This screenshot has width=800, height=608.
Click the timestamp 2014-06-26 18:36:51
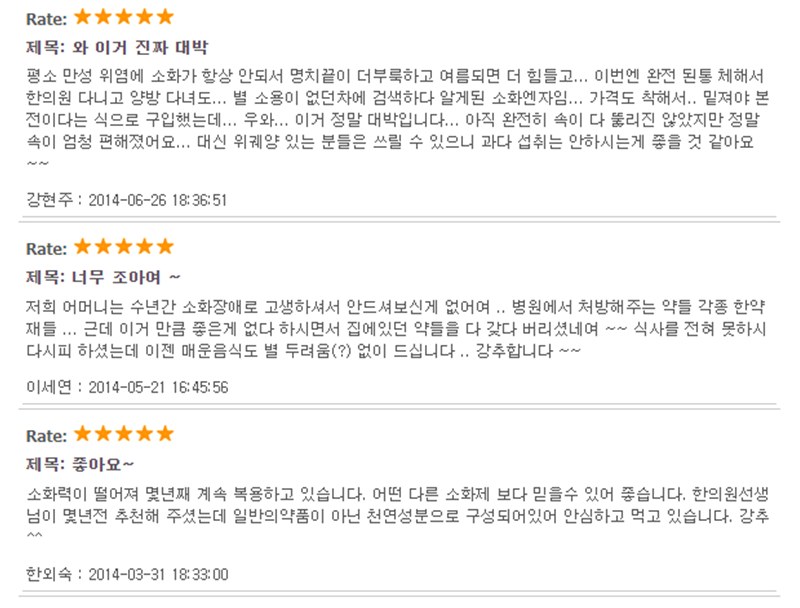click(x=157, y=200)
